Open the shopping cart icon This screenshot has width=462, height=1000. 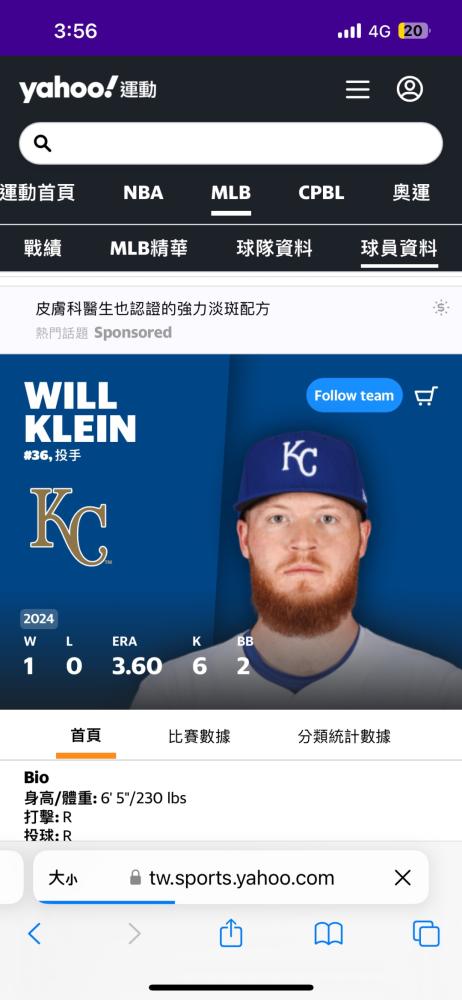coord(426,396)
